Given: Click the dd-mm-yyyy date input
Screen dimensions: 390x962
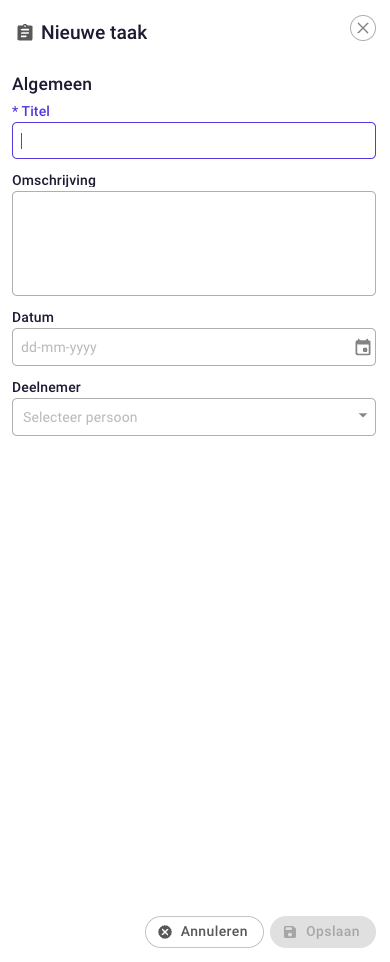Looking at the screenshot, I should pyautogui.click(x=184, y=347).
